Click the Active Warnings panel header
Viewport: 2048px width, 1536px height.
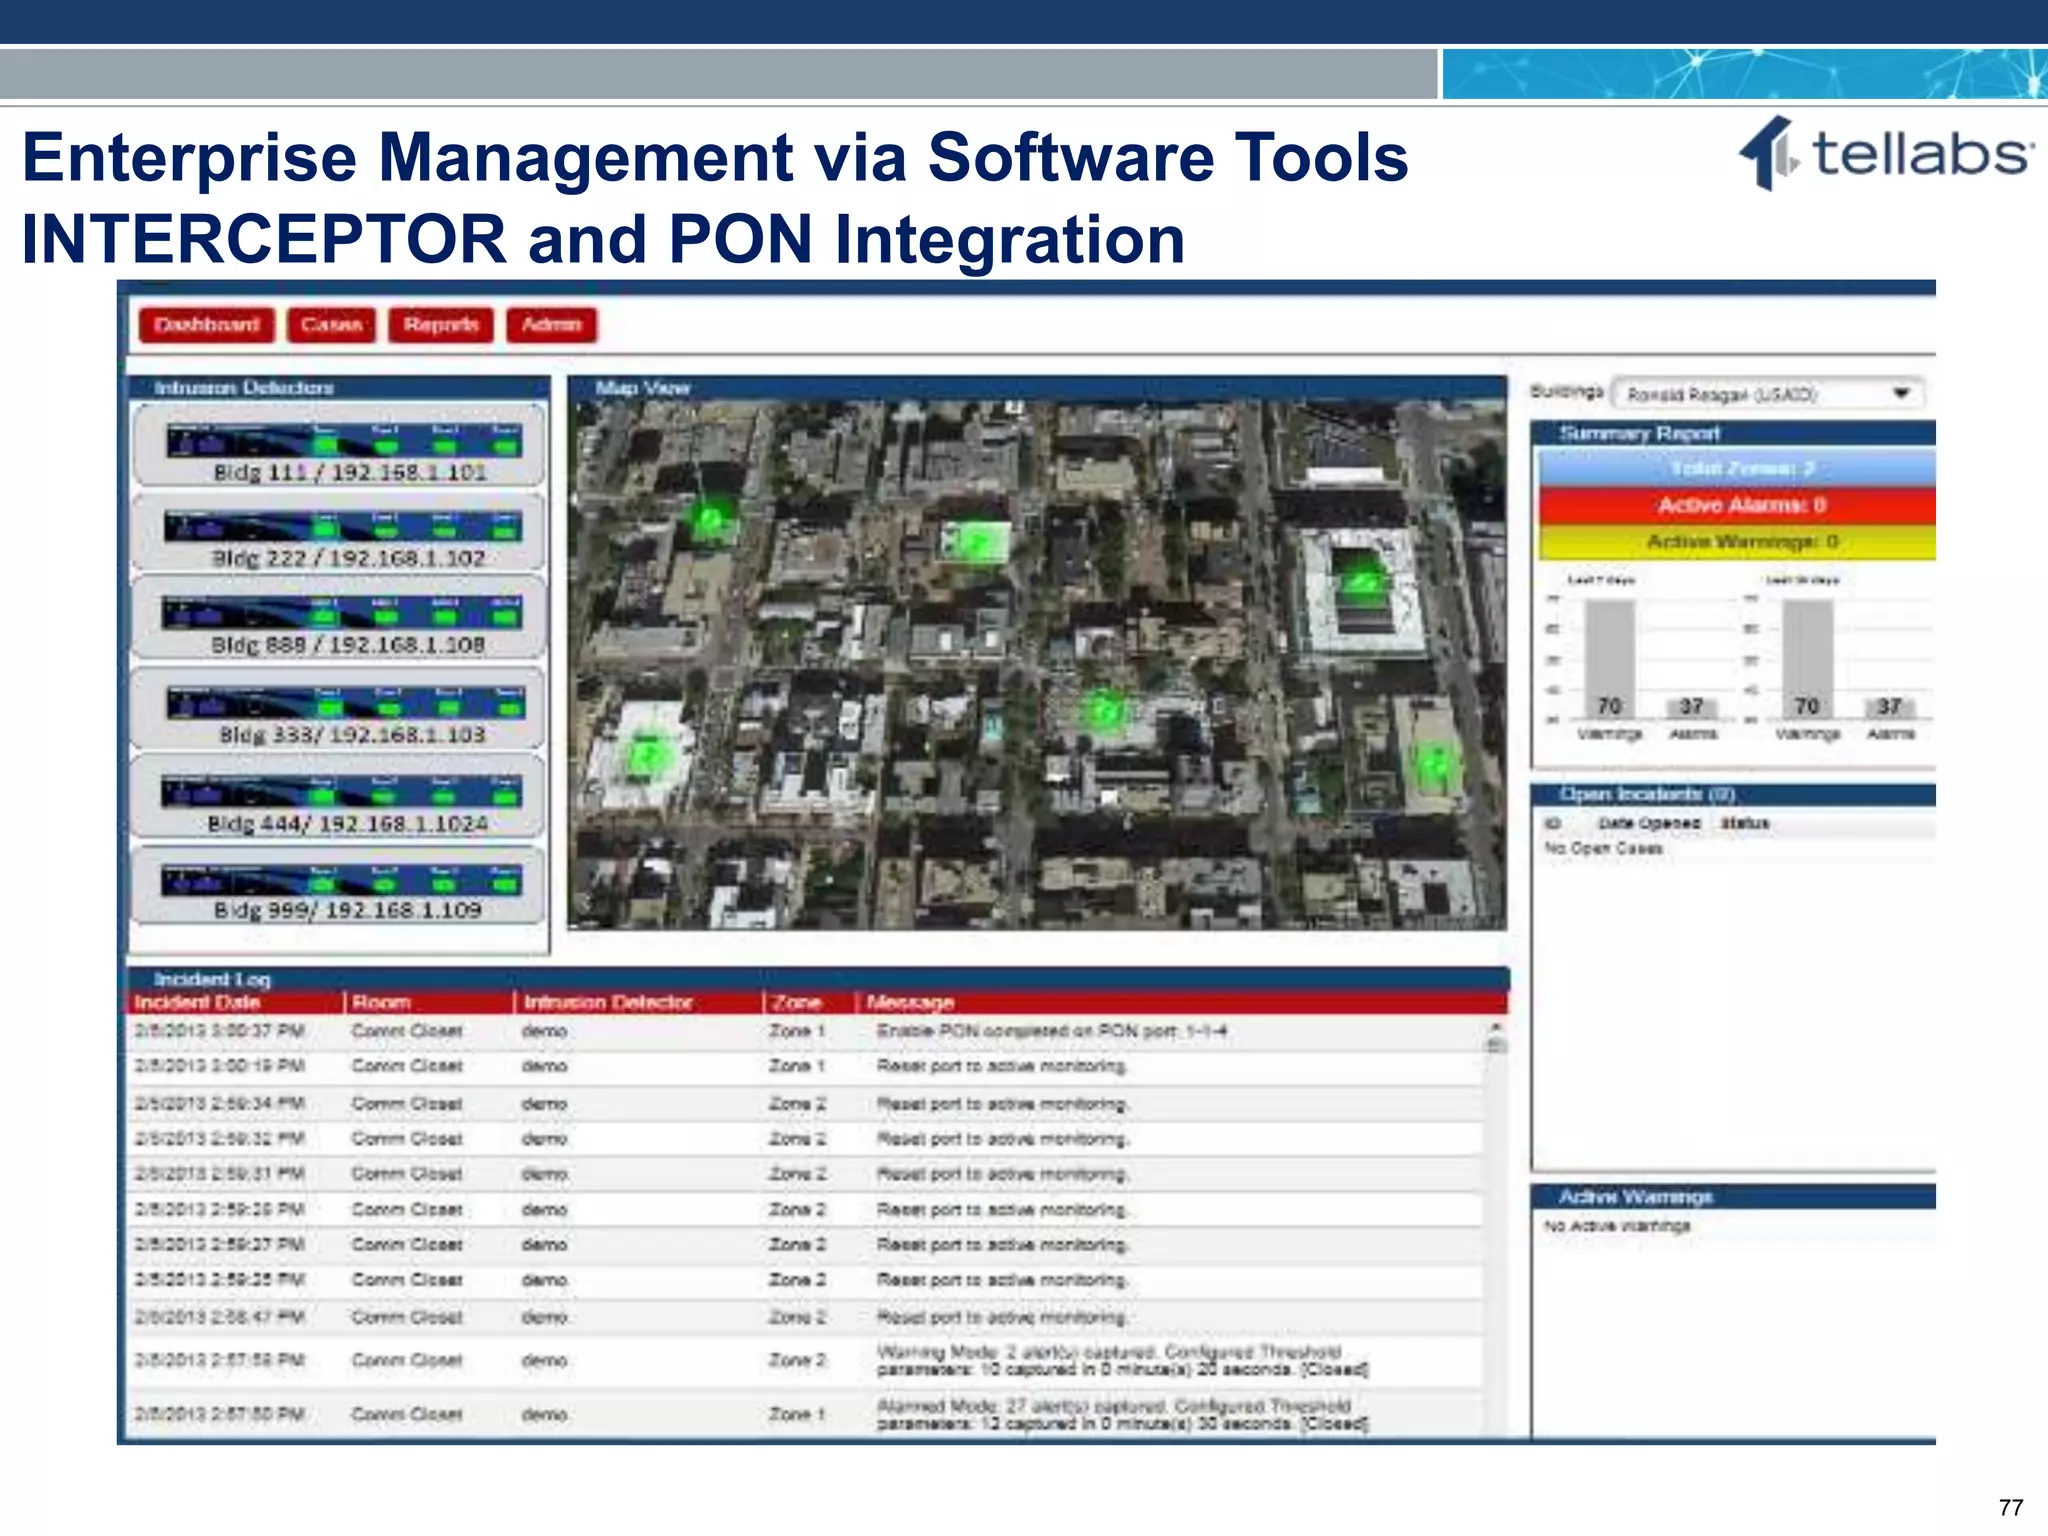click(1734, 1196)
